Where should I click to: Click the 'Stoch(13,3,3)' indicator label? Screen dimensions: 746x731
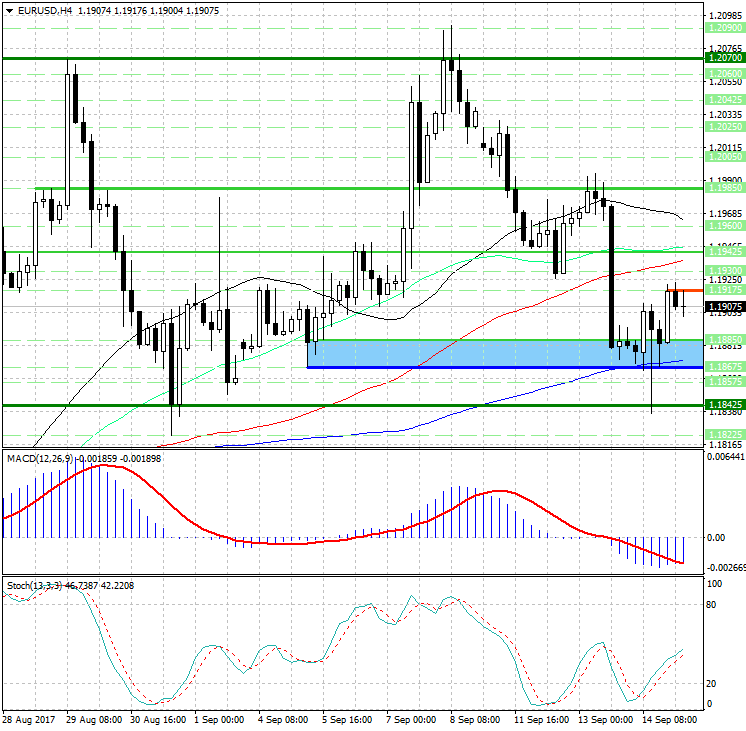point(34,585)
